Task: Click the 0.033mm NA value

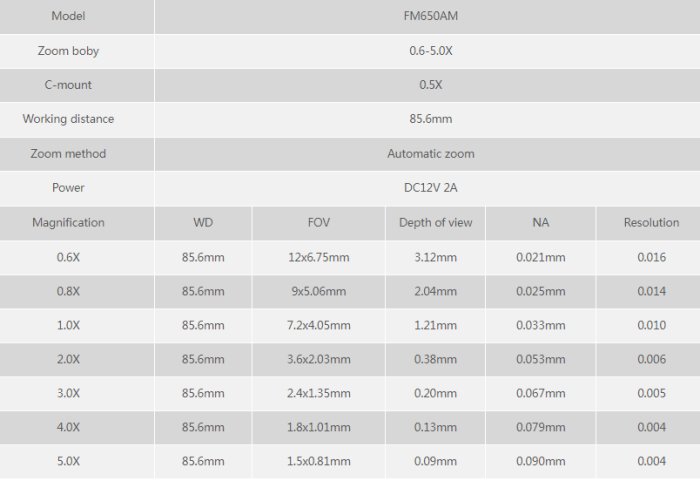Action: pos(540,325)
